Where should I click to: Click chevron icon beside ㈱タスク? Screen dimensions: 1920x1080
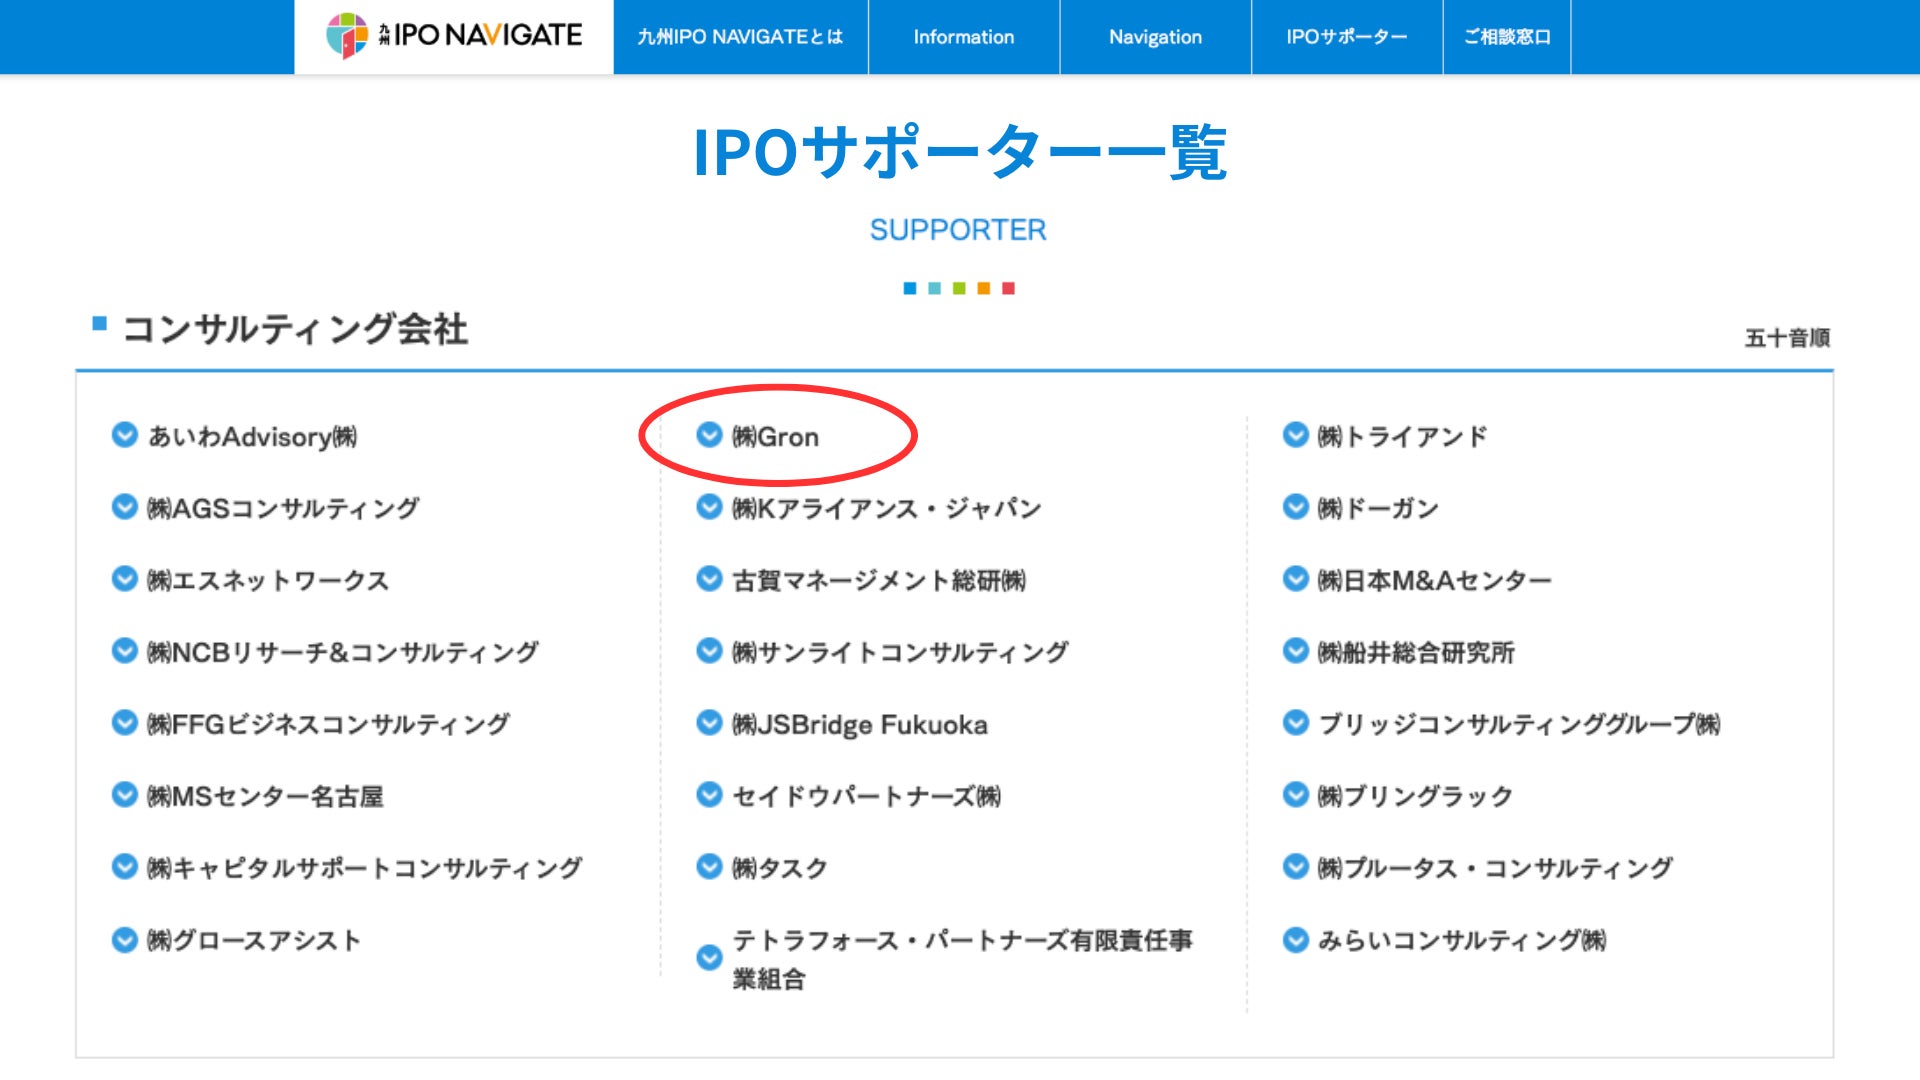(x=709, y=867)
